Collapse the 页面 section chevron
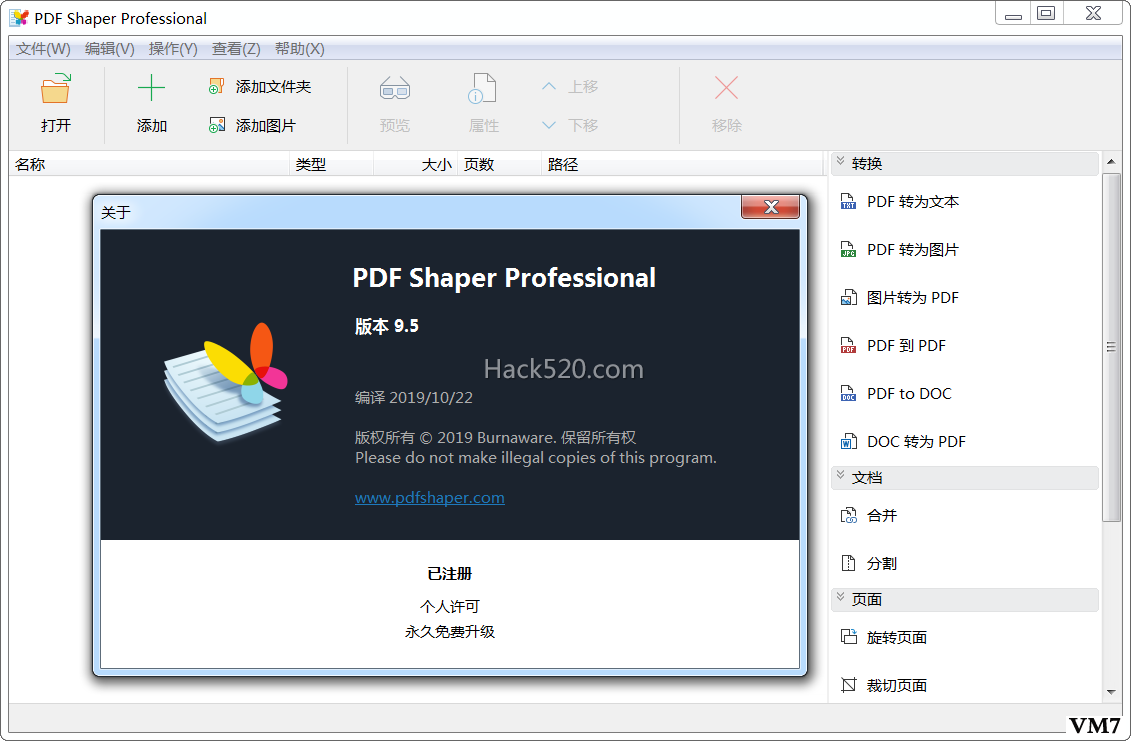This screenshot has height=741, width=1131. (840, 597)
